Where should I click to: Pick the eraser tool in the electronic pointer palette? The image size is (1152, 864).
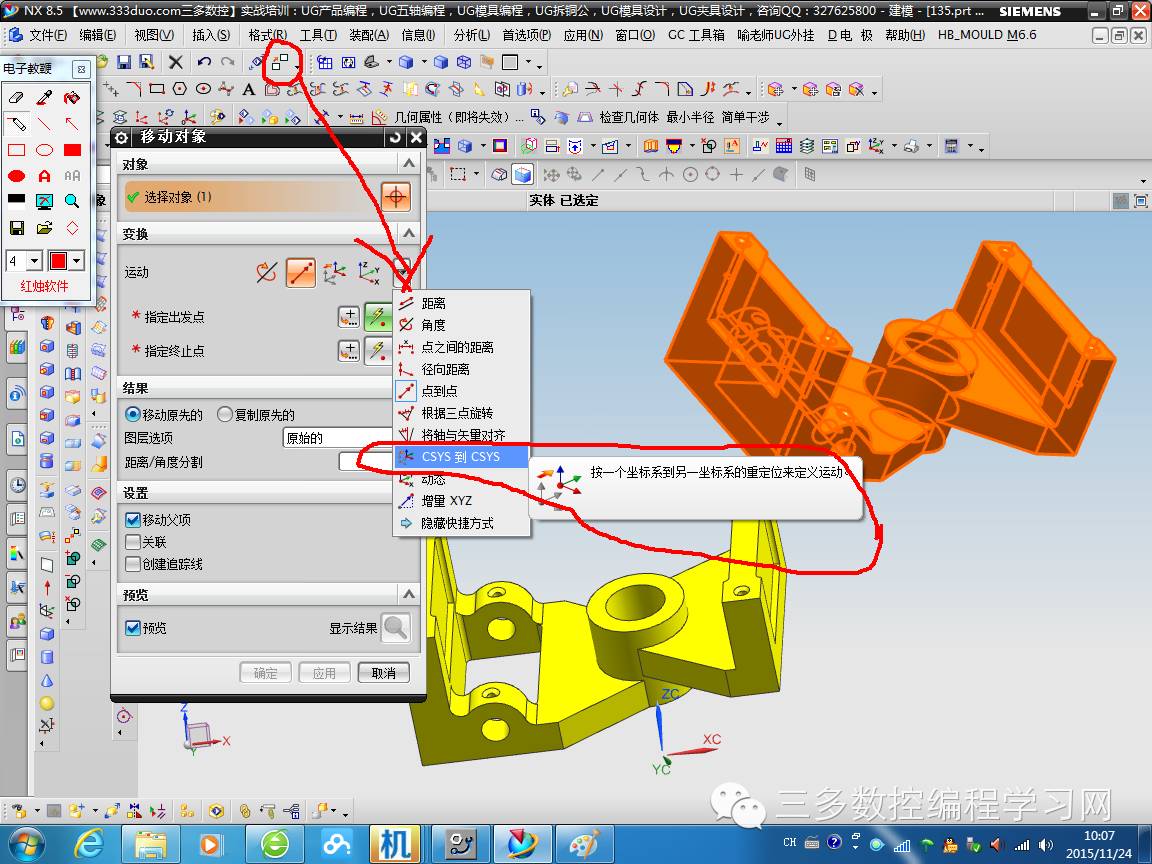click(16, 97)
